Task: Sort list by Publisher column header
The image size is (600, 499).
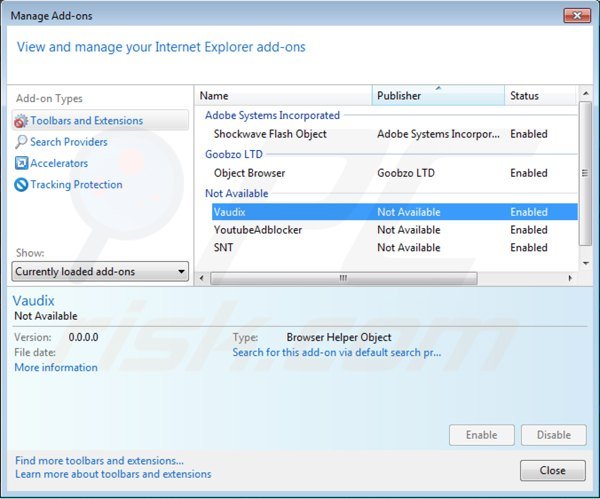Action: [438, 96]
